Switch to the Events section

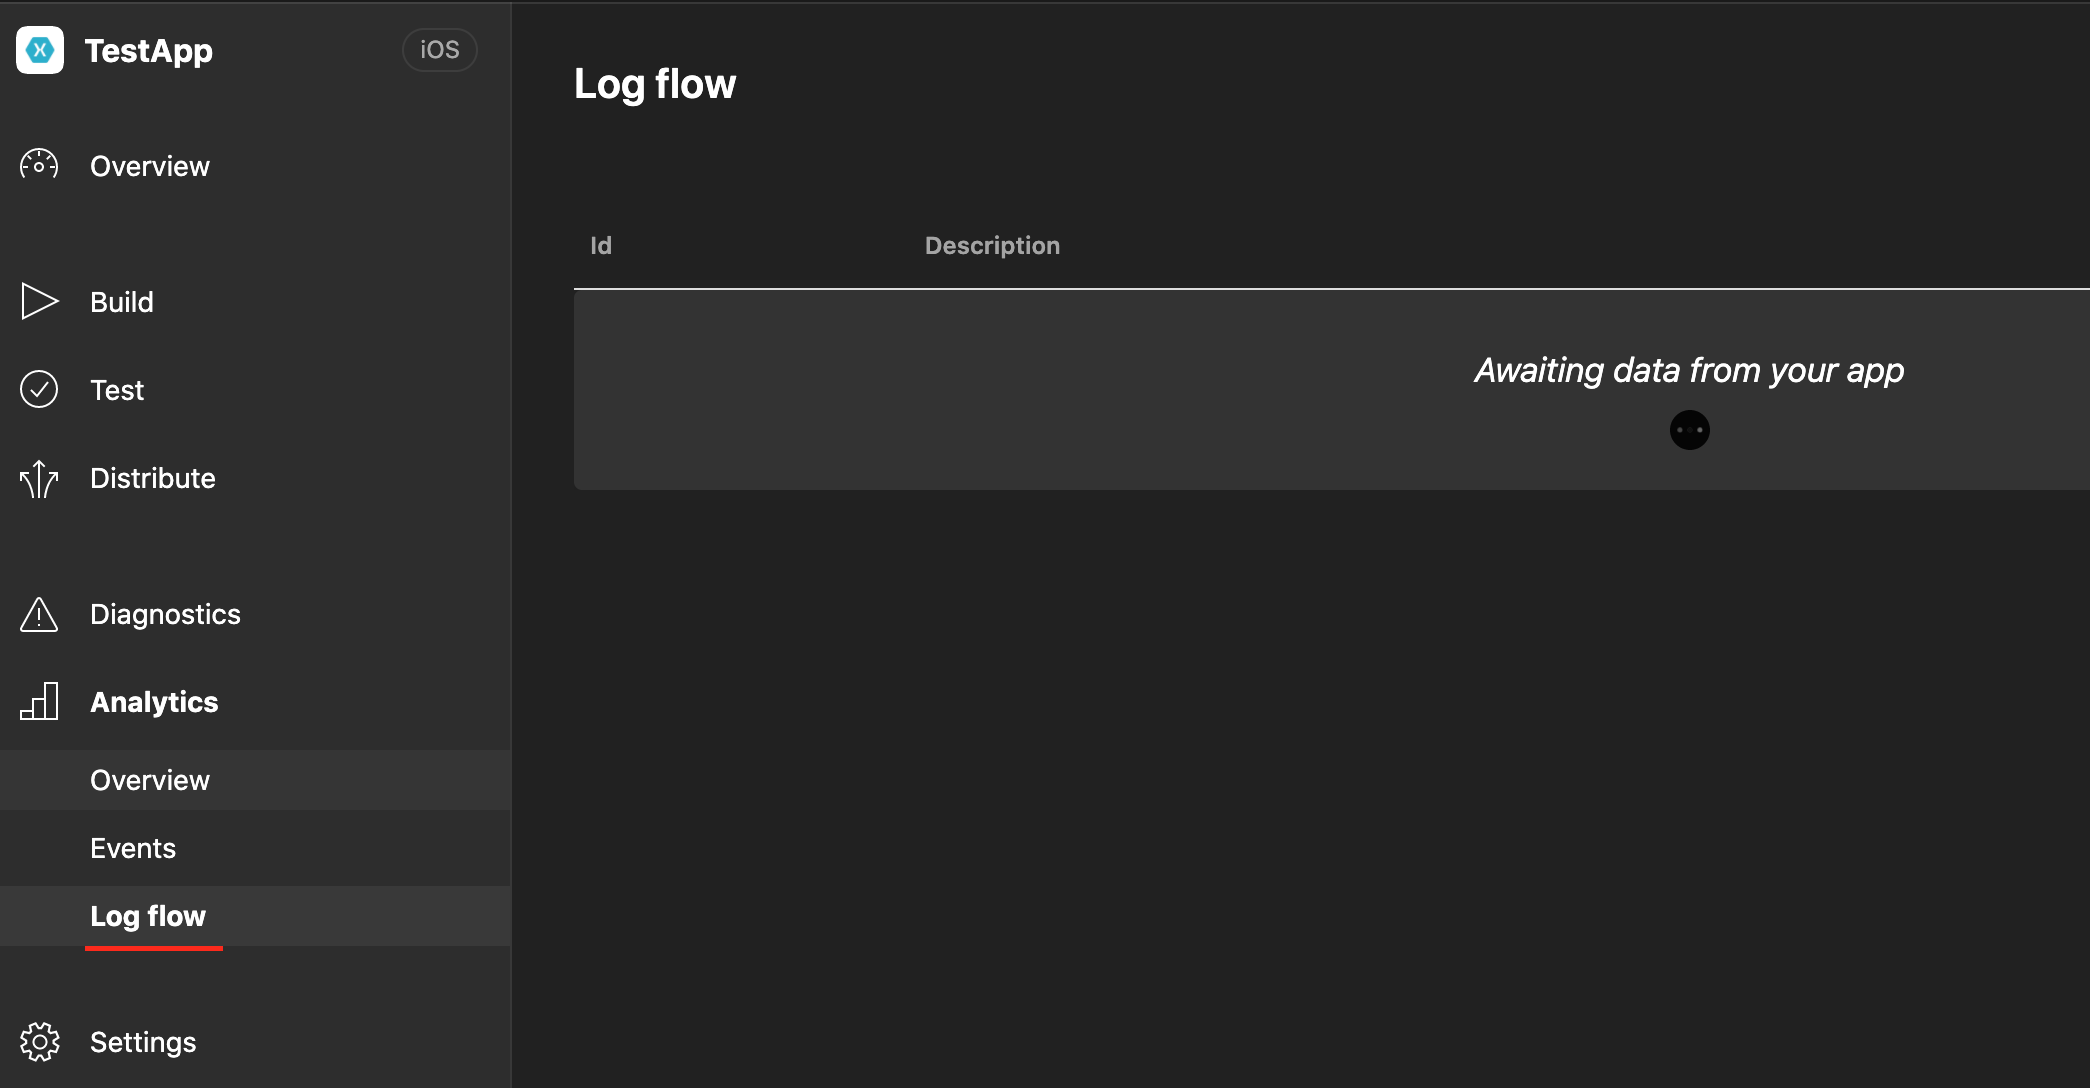[x=132, y=847]
